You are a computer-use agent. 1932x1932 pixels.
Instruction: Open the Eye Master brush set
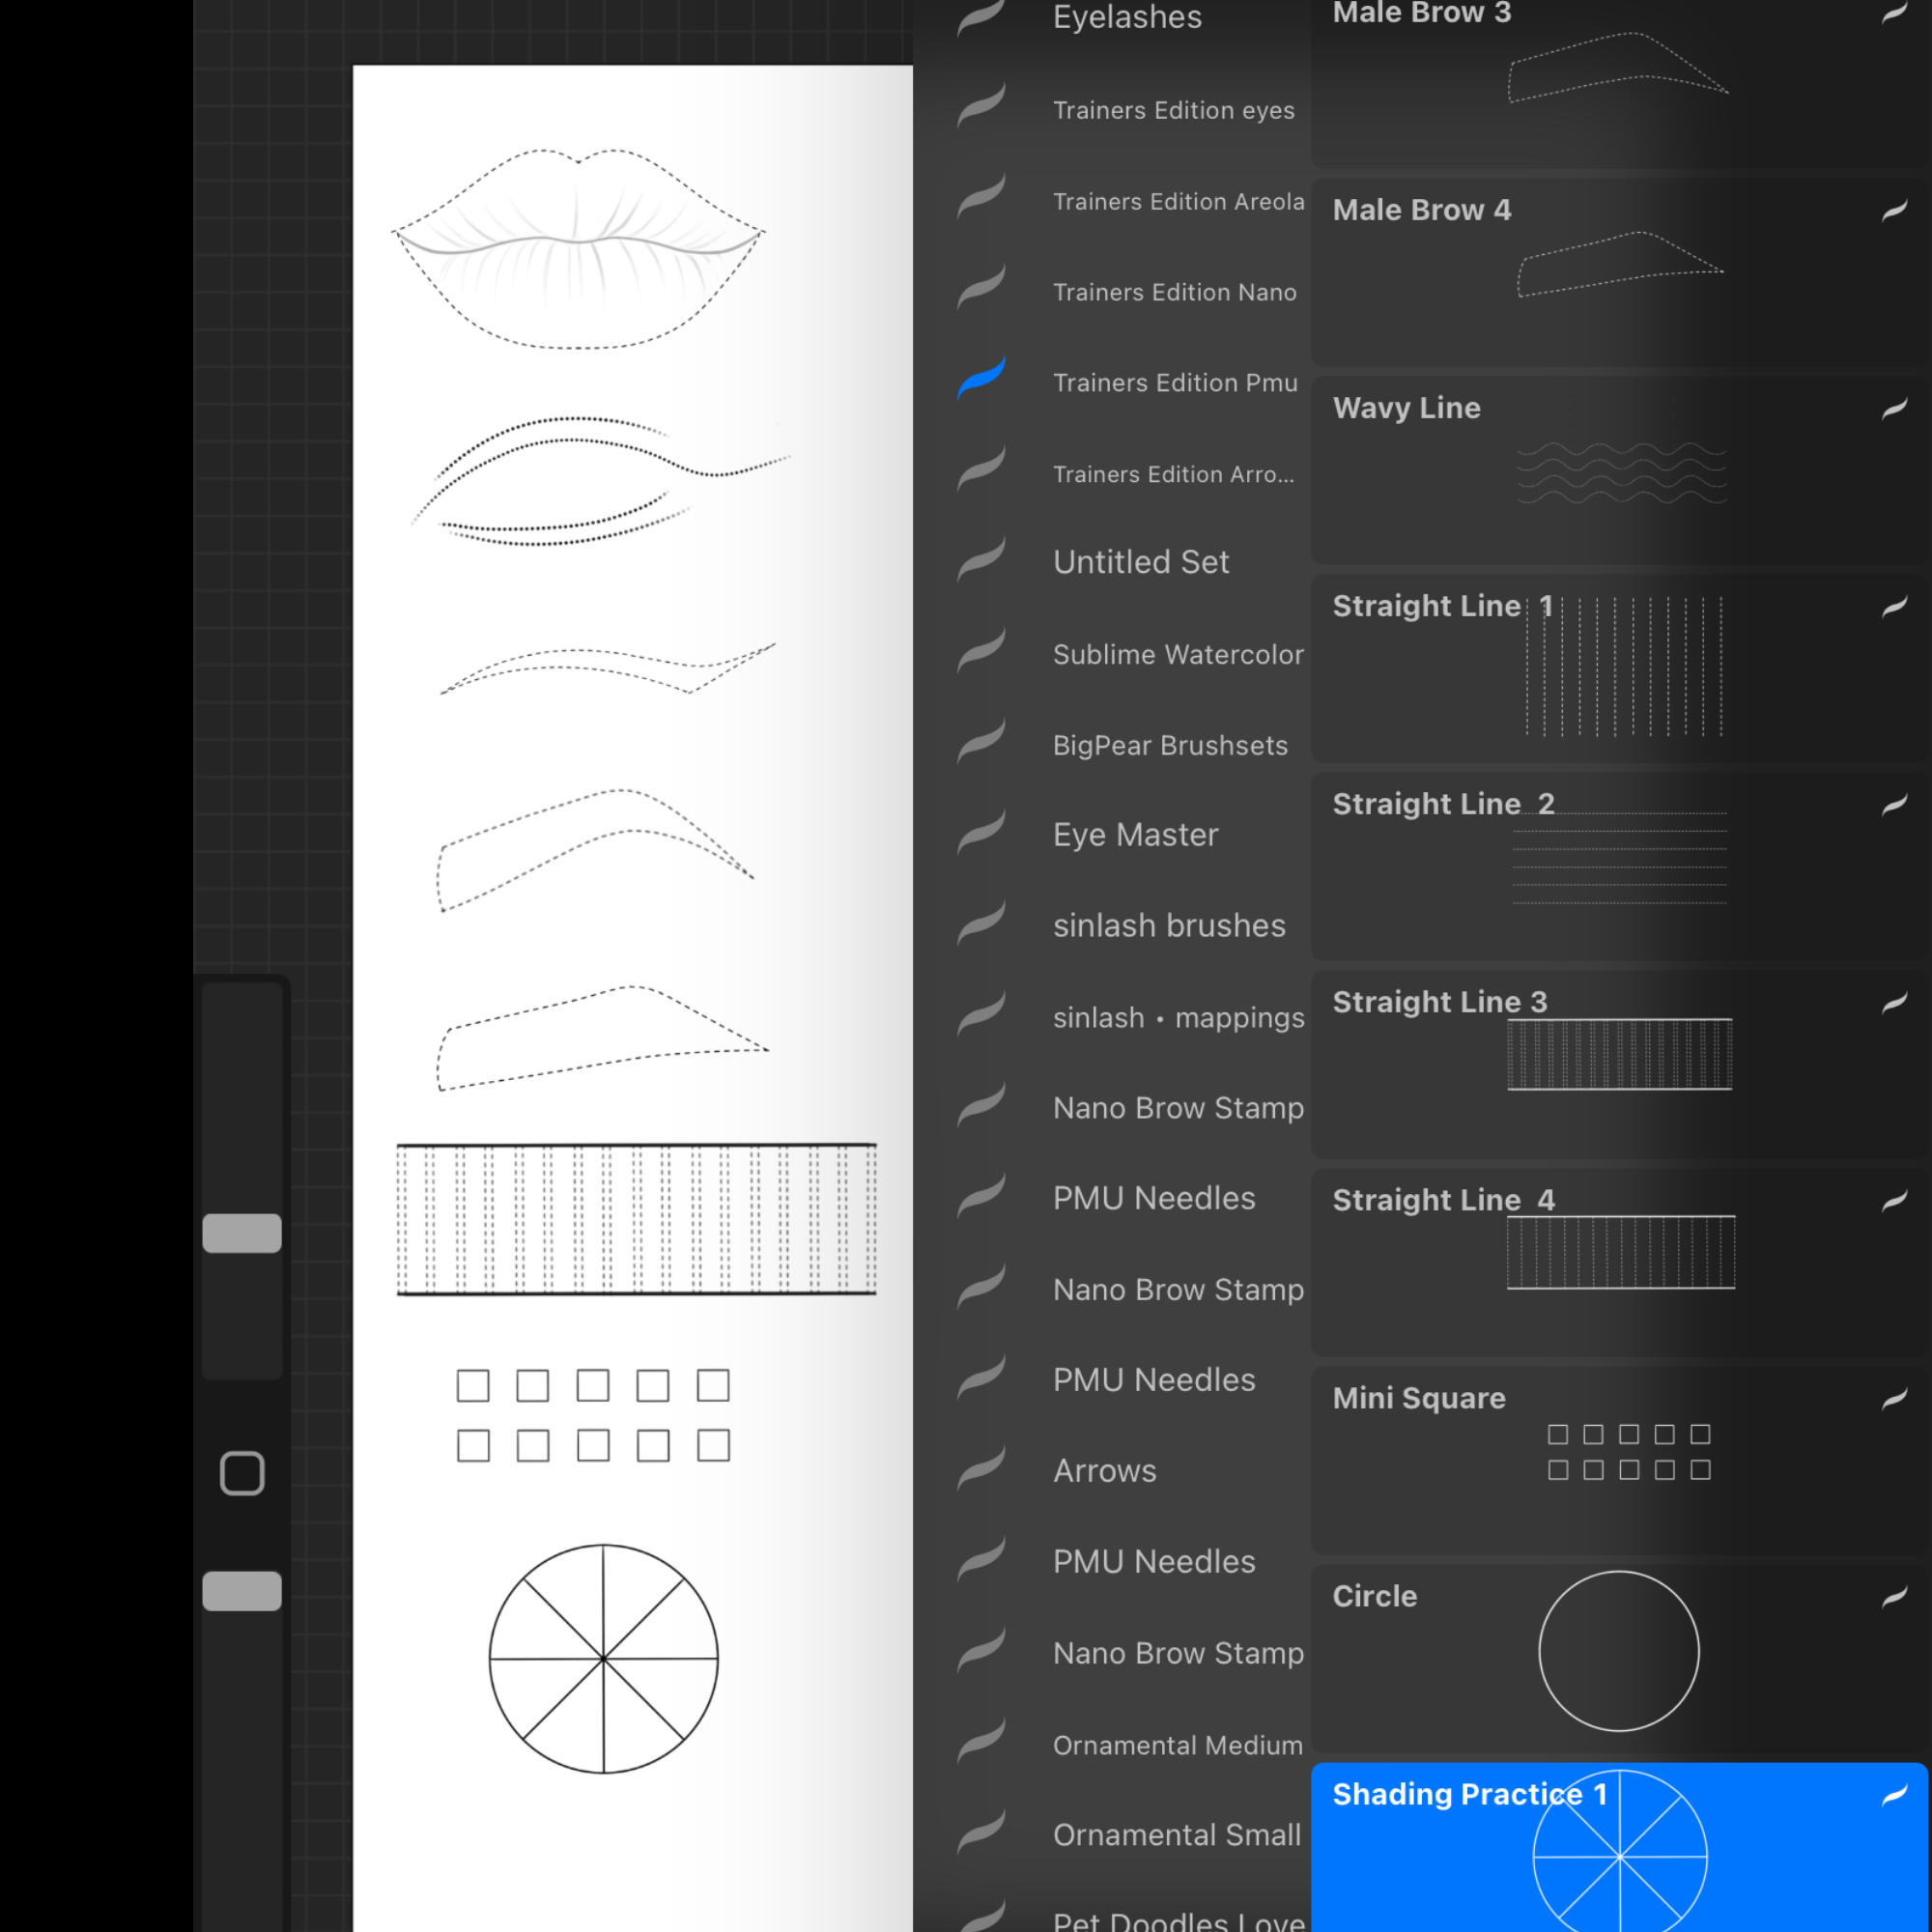click(1135, 835)
